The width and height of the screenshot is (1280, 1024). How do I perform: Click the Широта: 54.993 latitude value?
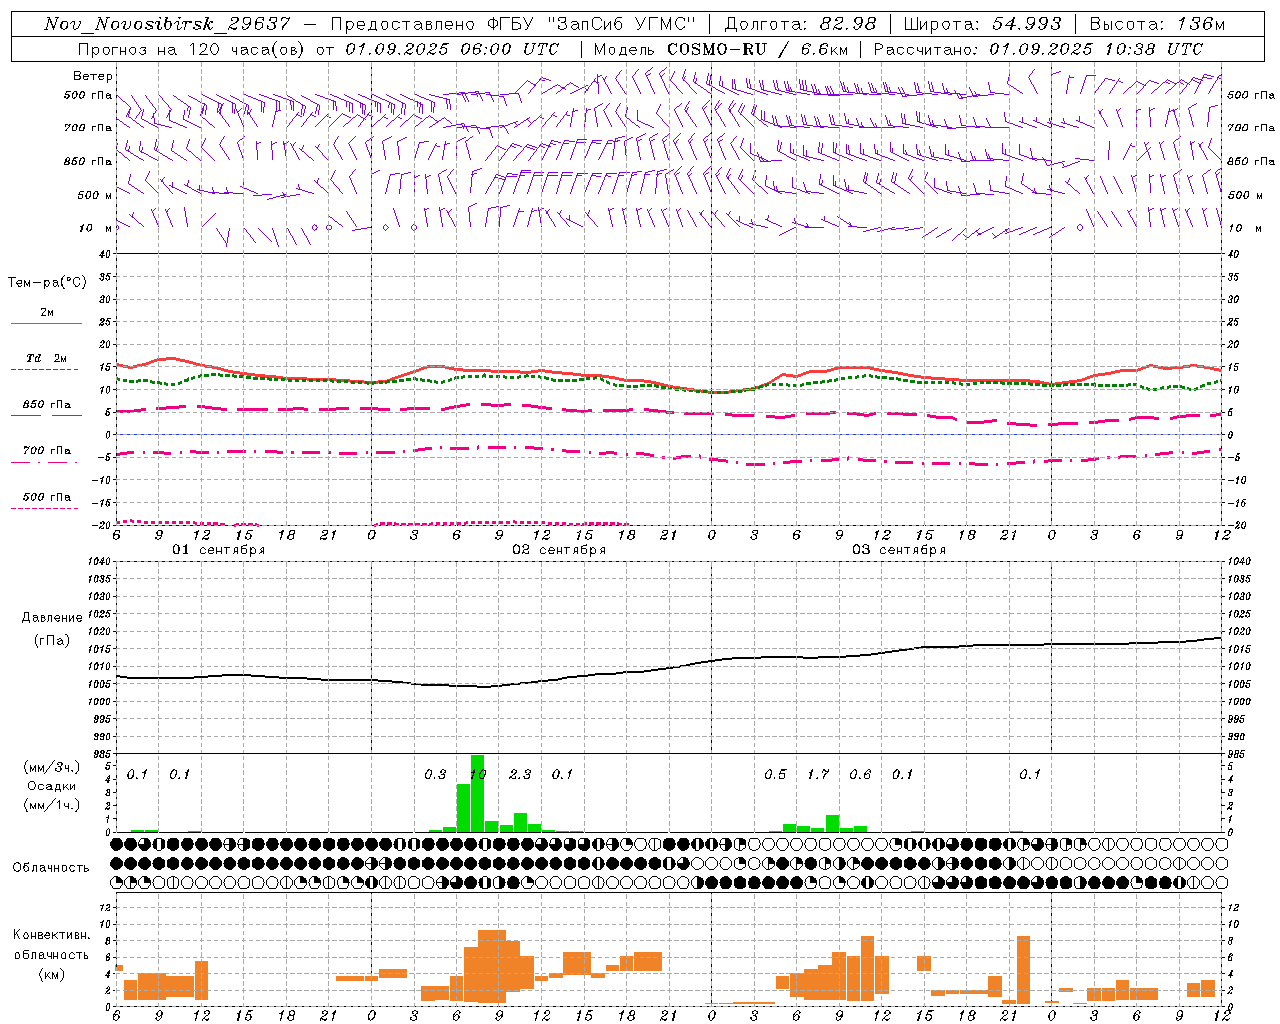(x=983, y=24)
